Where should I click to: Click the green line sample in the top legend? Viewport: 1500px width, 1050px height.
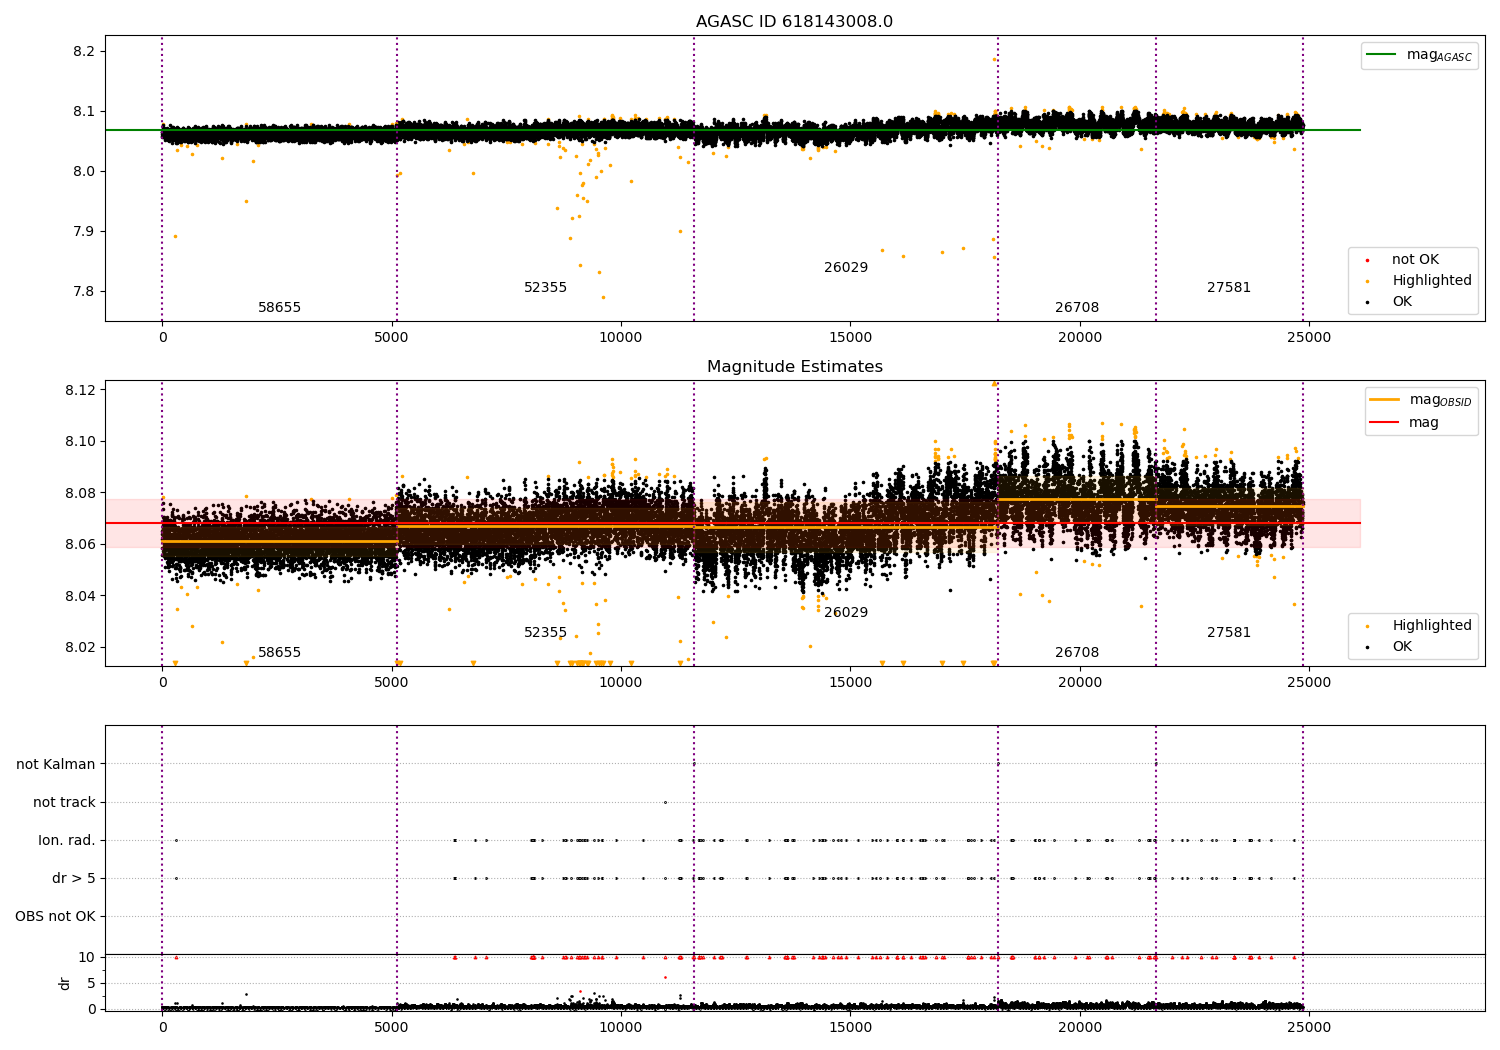(x=1381, y=54)
